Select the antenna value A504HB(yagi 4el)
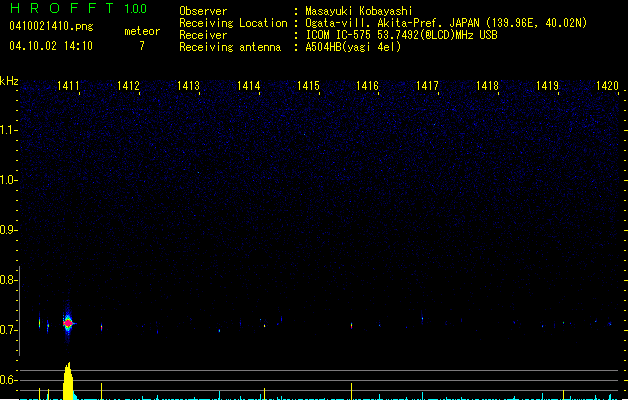Image resolution: width=629 pixels, height=400 pixels. pos(353,47)
